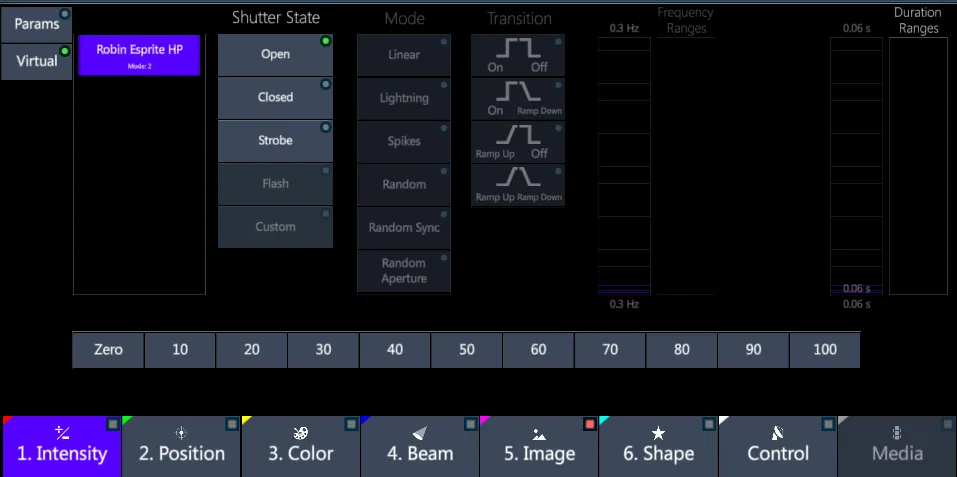Open the 4. Beam attribute tab
Viewport: 957px width, 477px height.
420,447
